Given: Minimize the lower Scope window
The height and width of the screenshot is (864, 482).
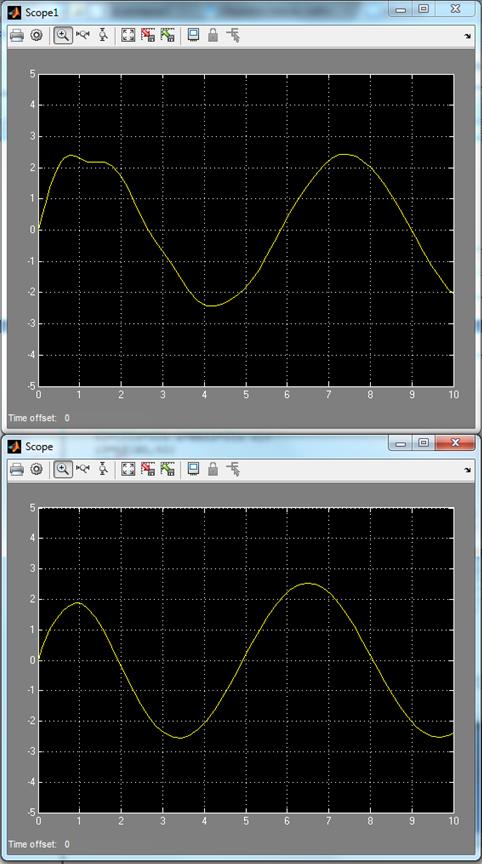Looking at the screenshot, I should (x=401, y=443).
